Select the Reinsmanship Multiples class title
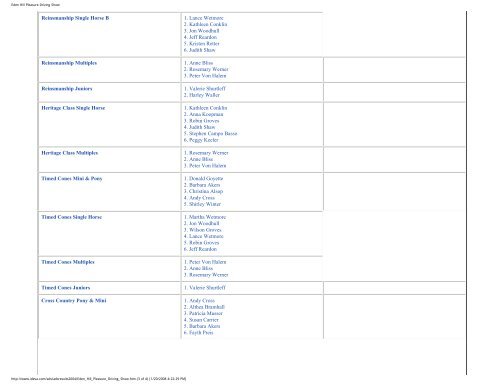This screenshot has height=386, width=500. (x=69, y=63)
